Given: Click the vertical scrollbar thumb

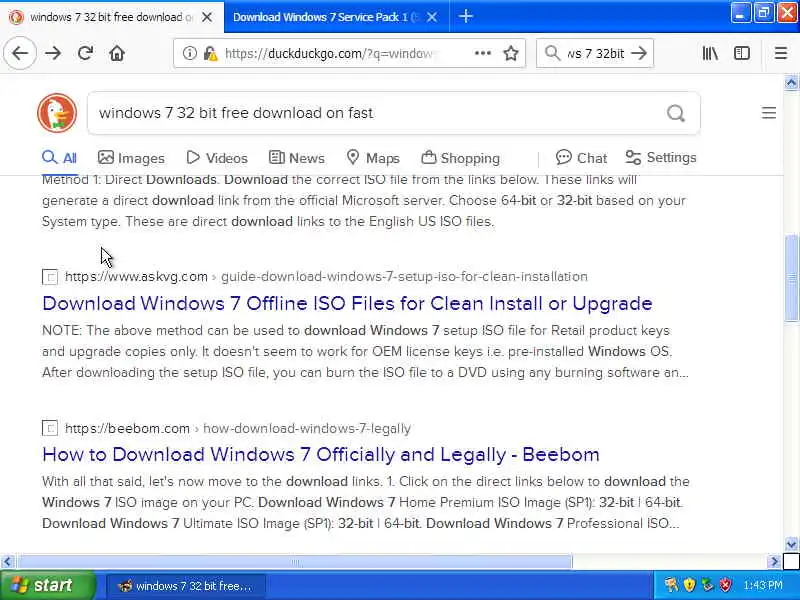Looking at the screenshot, I should coord(791,279).
